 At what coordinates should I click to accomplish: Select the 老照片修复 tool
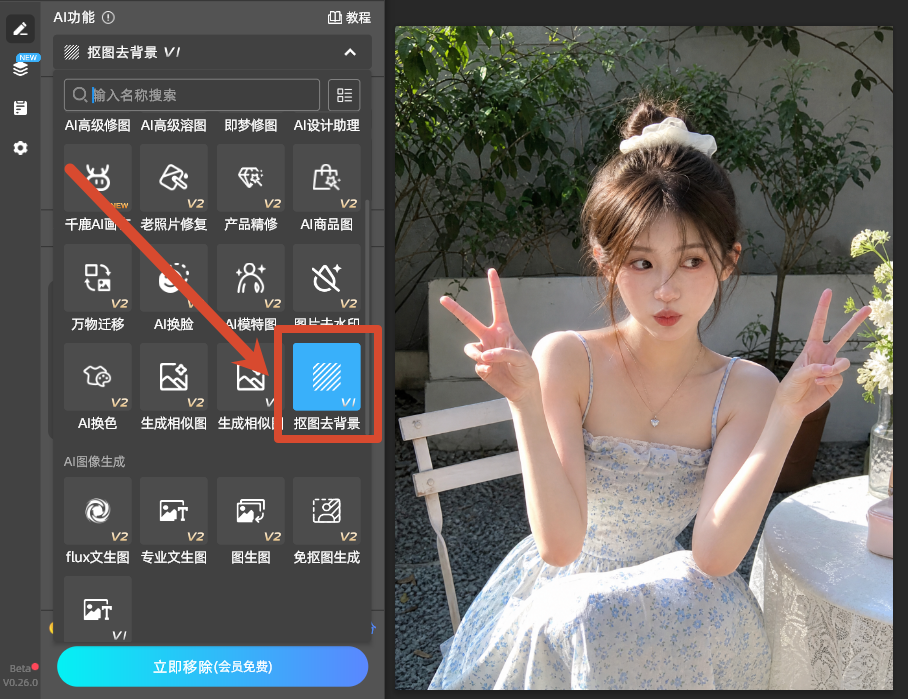(x=174, y=189)
